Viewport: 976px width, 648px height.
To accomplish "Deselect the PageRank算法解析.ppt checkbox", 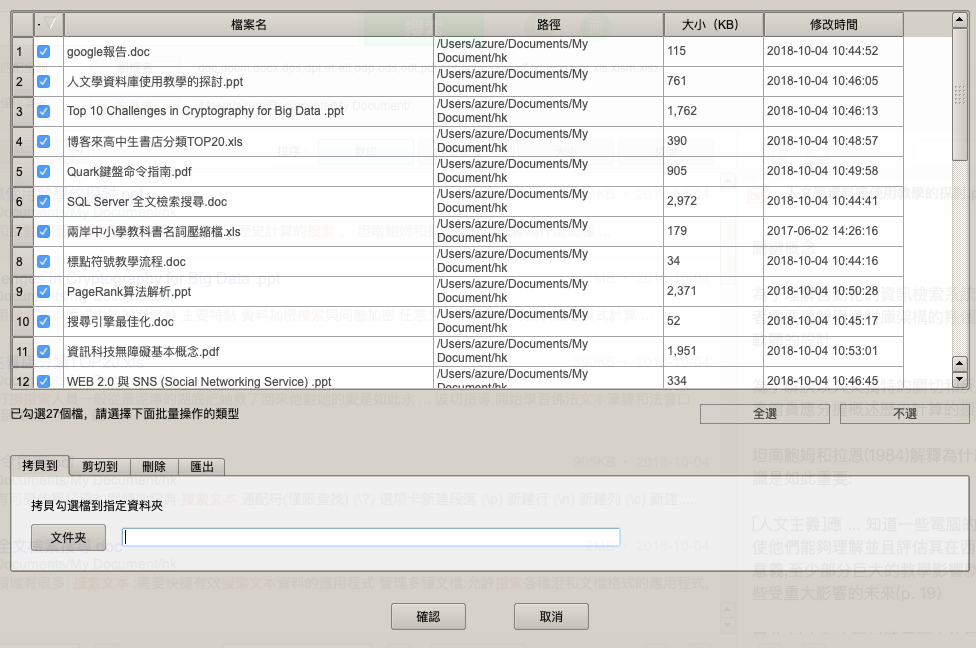I will [x=44, y=291].
